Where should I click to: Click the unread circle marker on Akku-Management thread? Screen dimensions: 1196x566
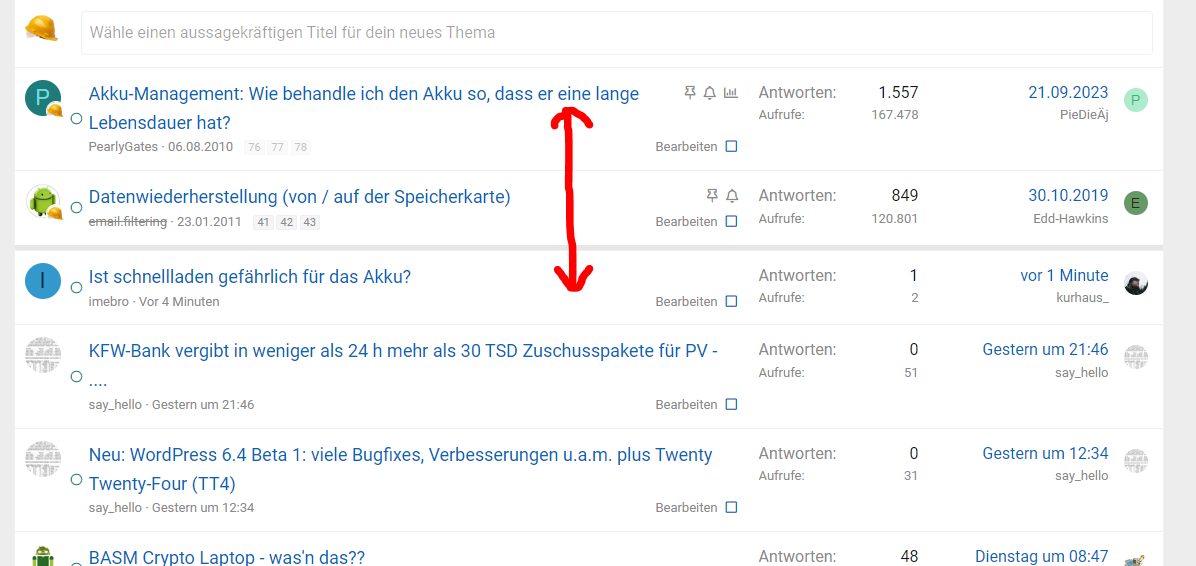point(76,118)
